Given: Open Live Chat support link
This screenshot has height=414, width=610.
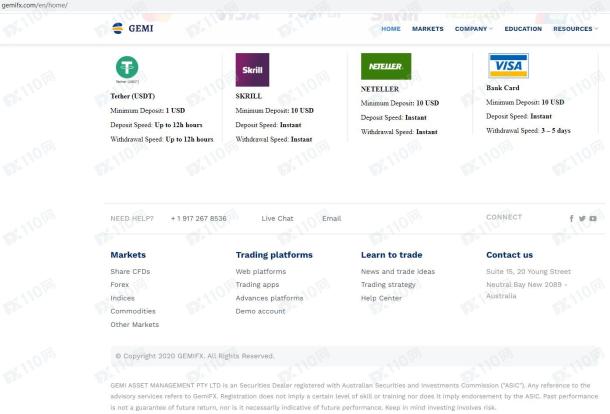Looking at the screenshot, I should (x=277, y=219).
